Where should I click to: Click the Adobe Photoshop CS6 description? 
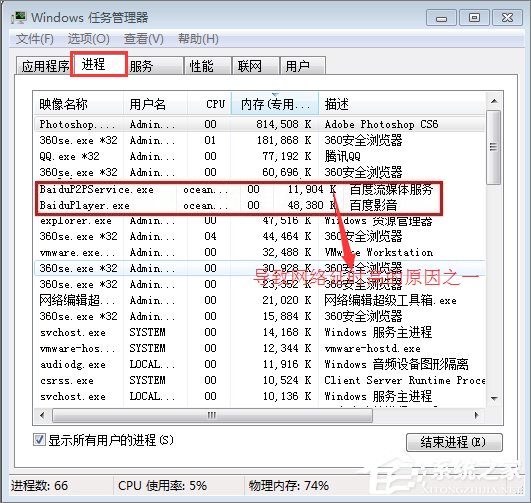tap(381, 124)
